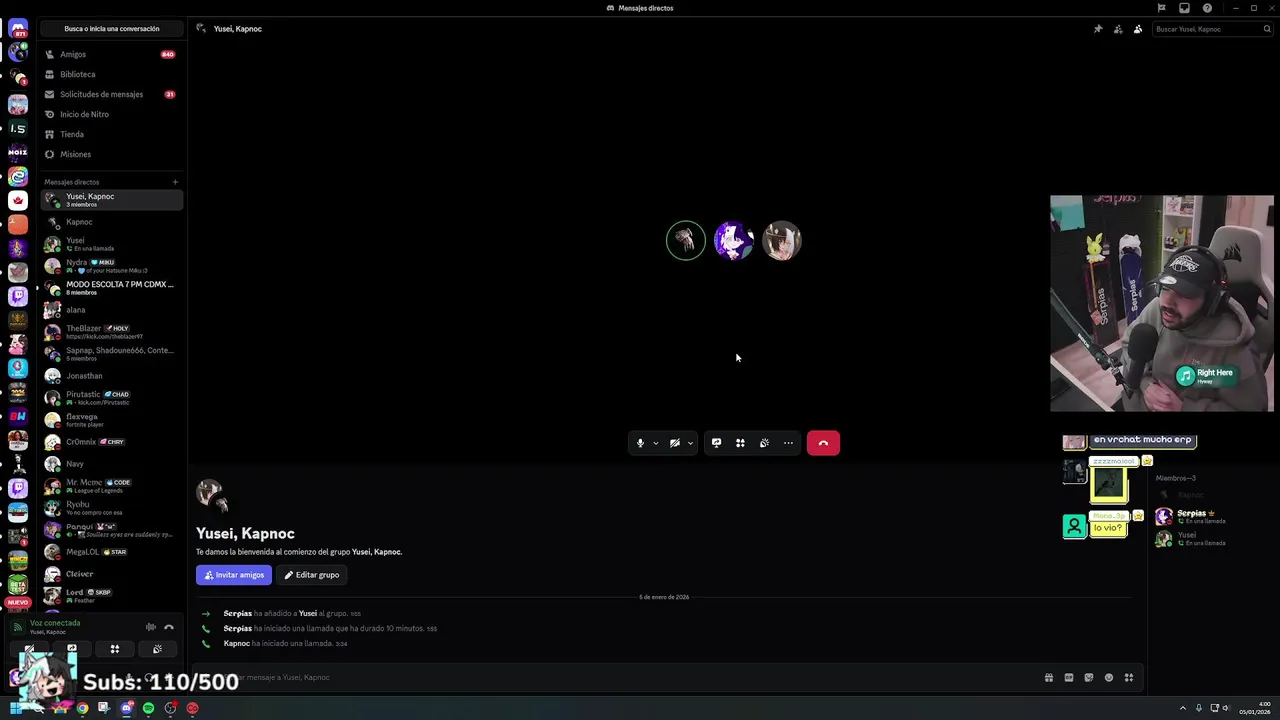Open TheBlazer direct message
The width and height of the screenshot is (1280, 720).
click(111, 332)
